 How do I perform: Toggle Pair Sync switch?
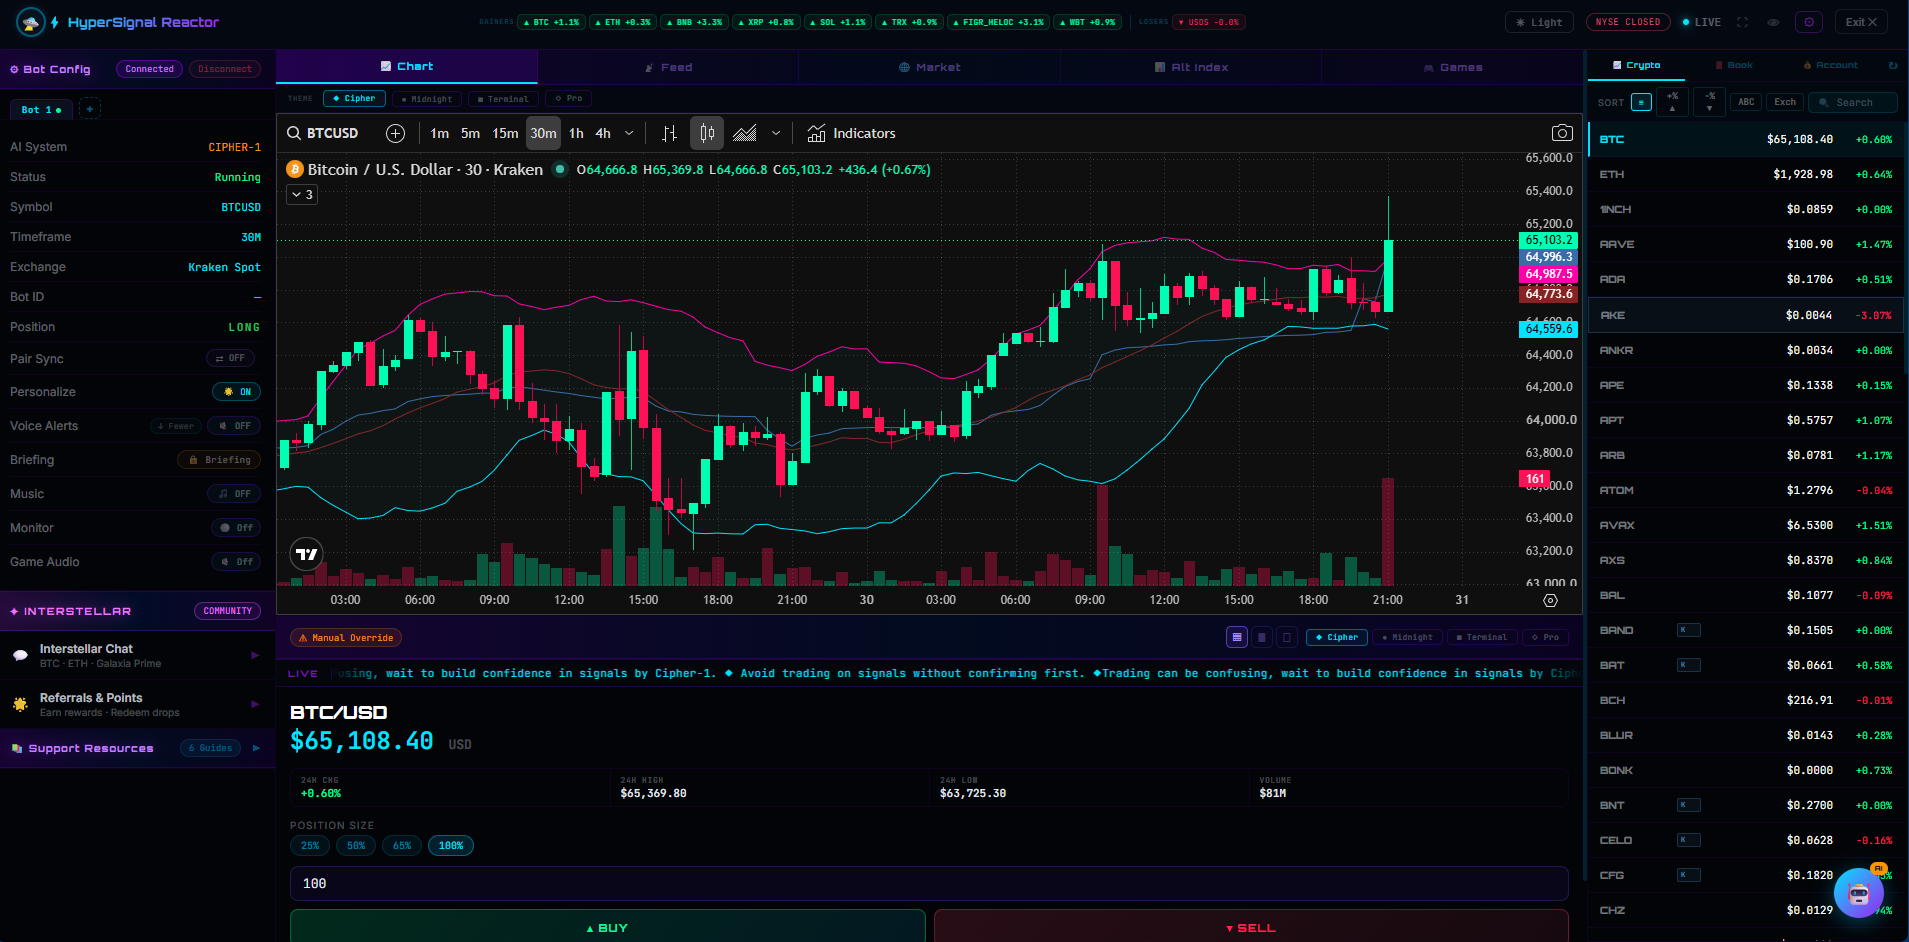tap(231, 358)
